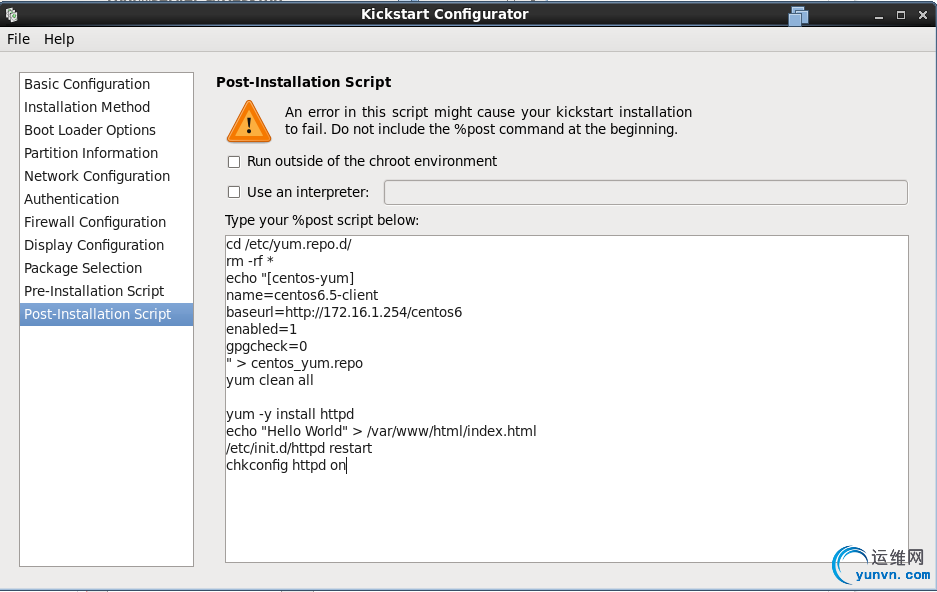The width and height of the screenshot is (937, 592).
Task: Open the Help menu
Action: click(59, 39)
